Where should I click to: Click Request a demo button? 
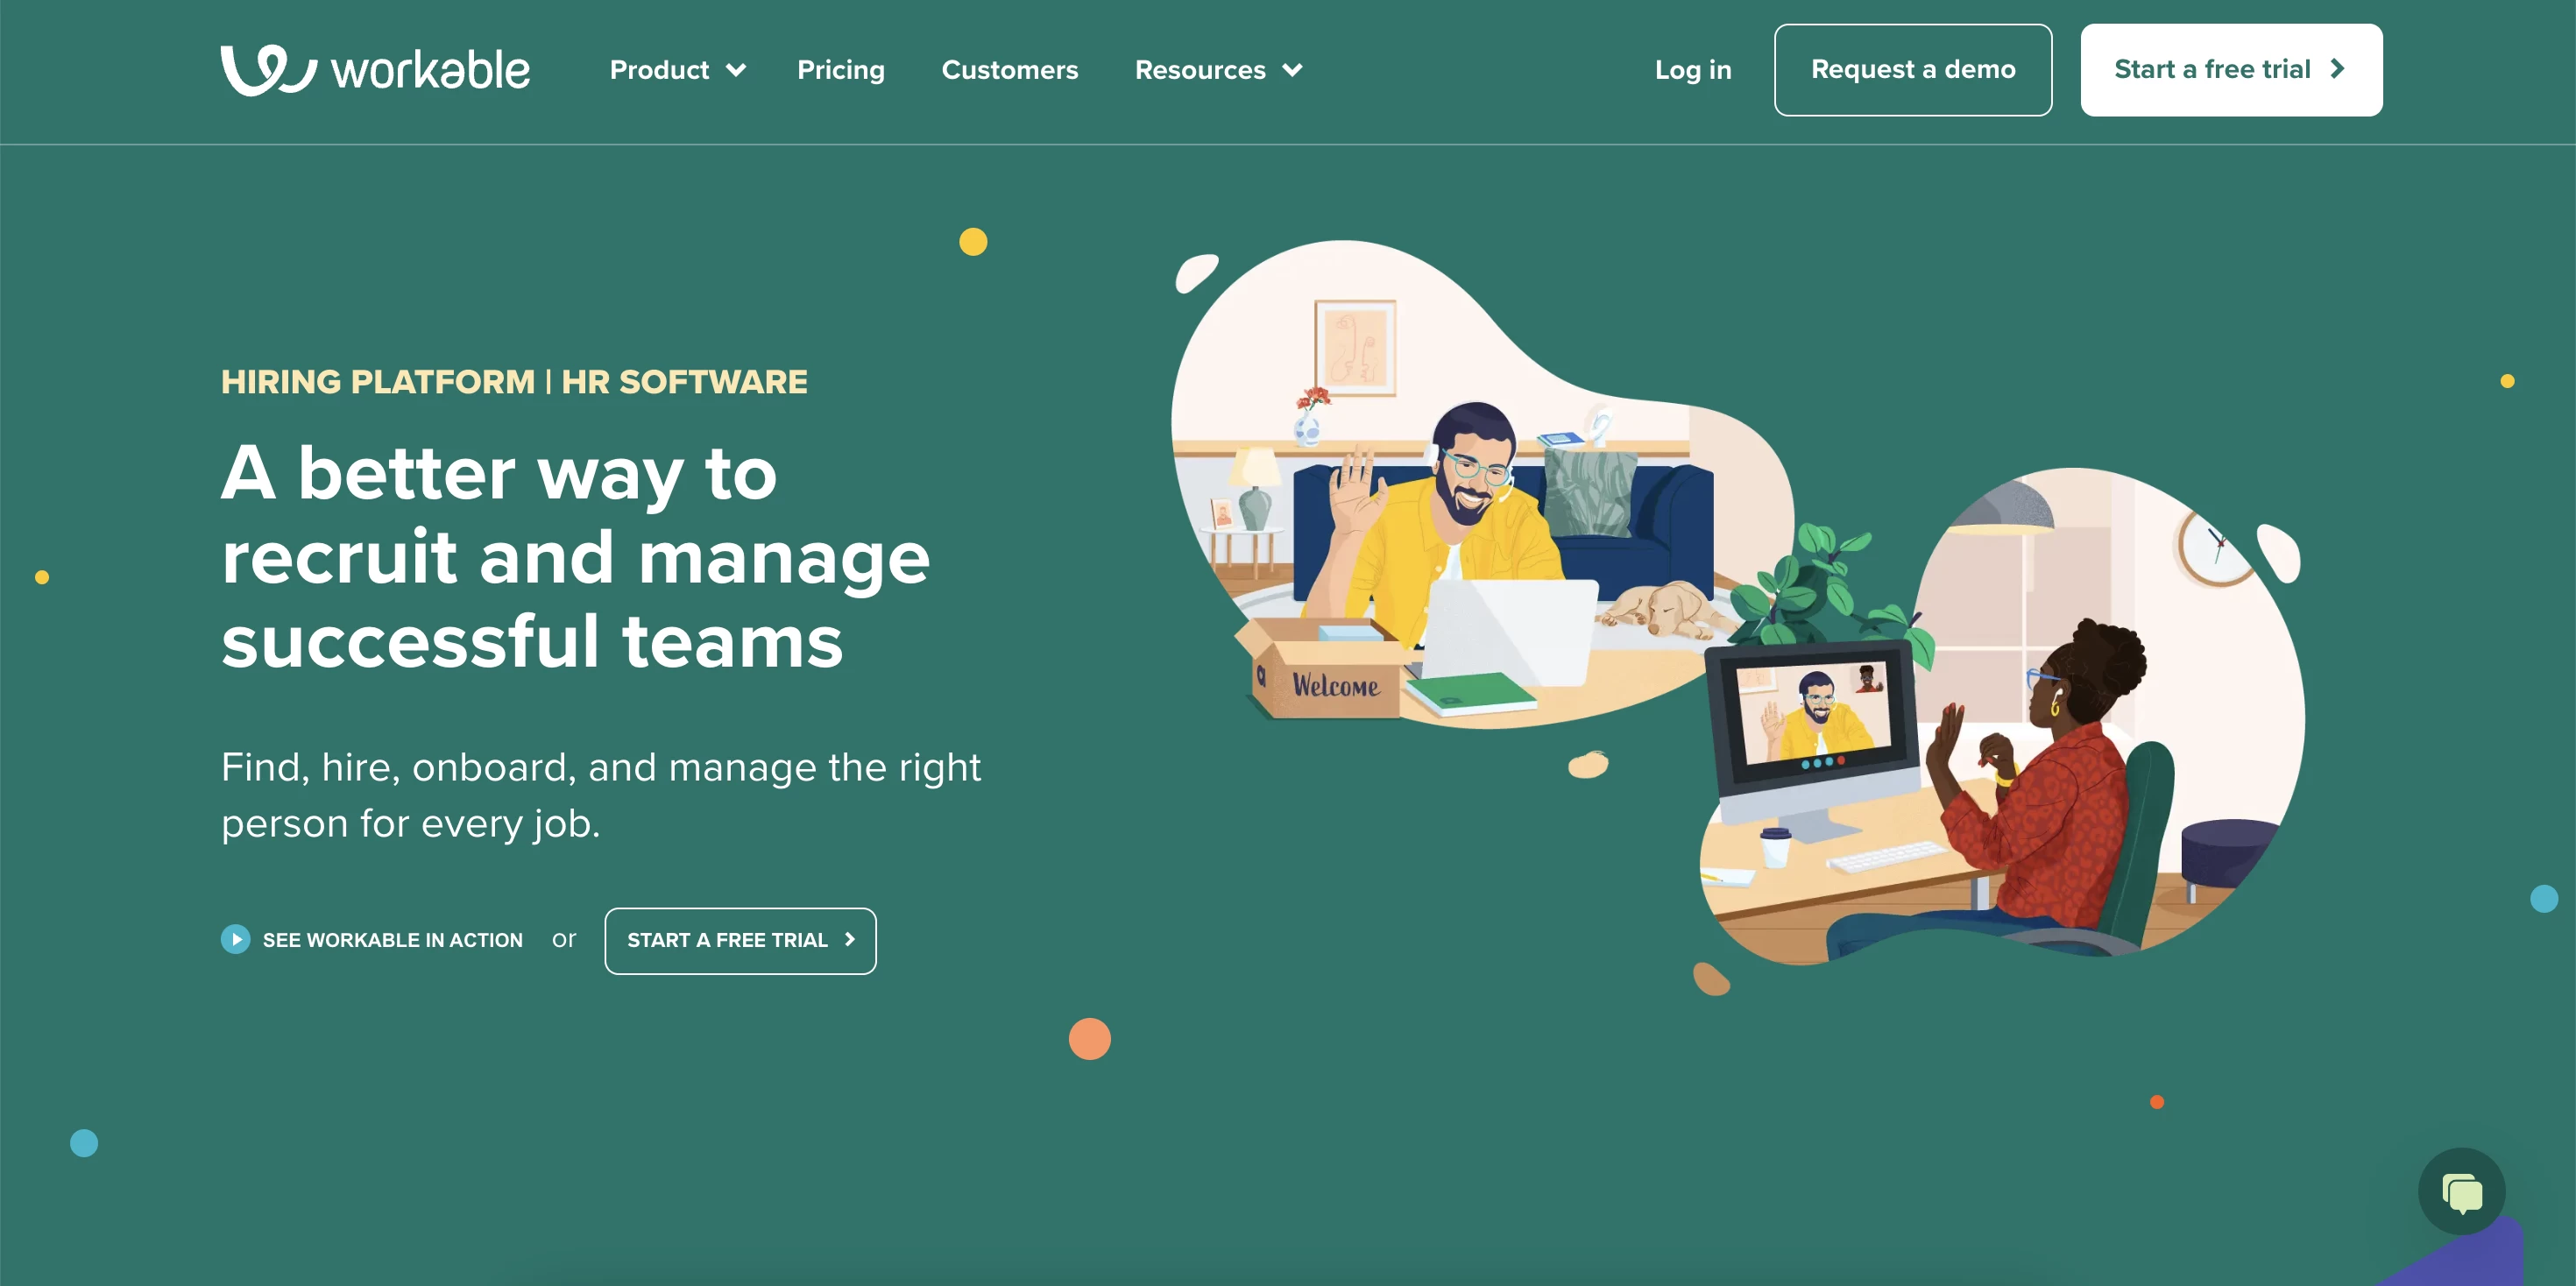[1912, 69]
